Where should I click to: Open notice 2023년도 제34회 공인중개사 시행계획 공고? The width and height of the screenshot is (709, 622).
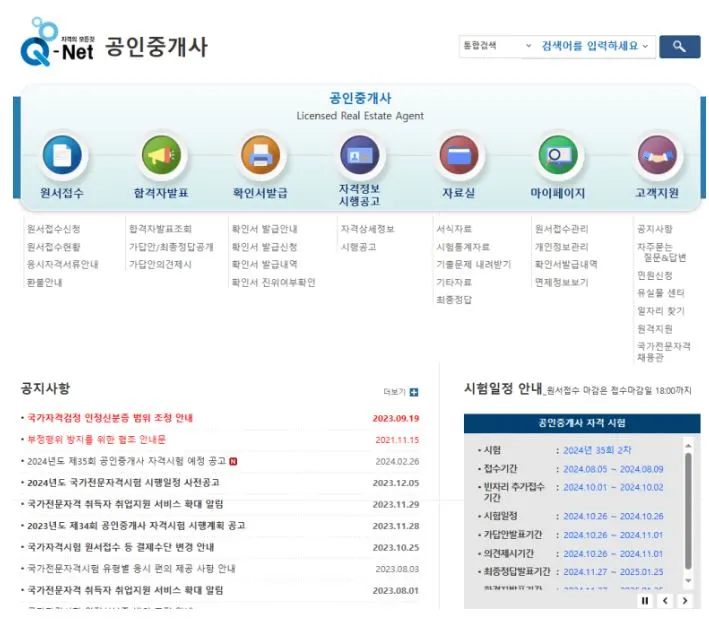pos(136,526)
